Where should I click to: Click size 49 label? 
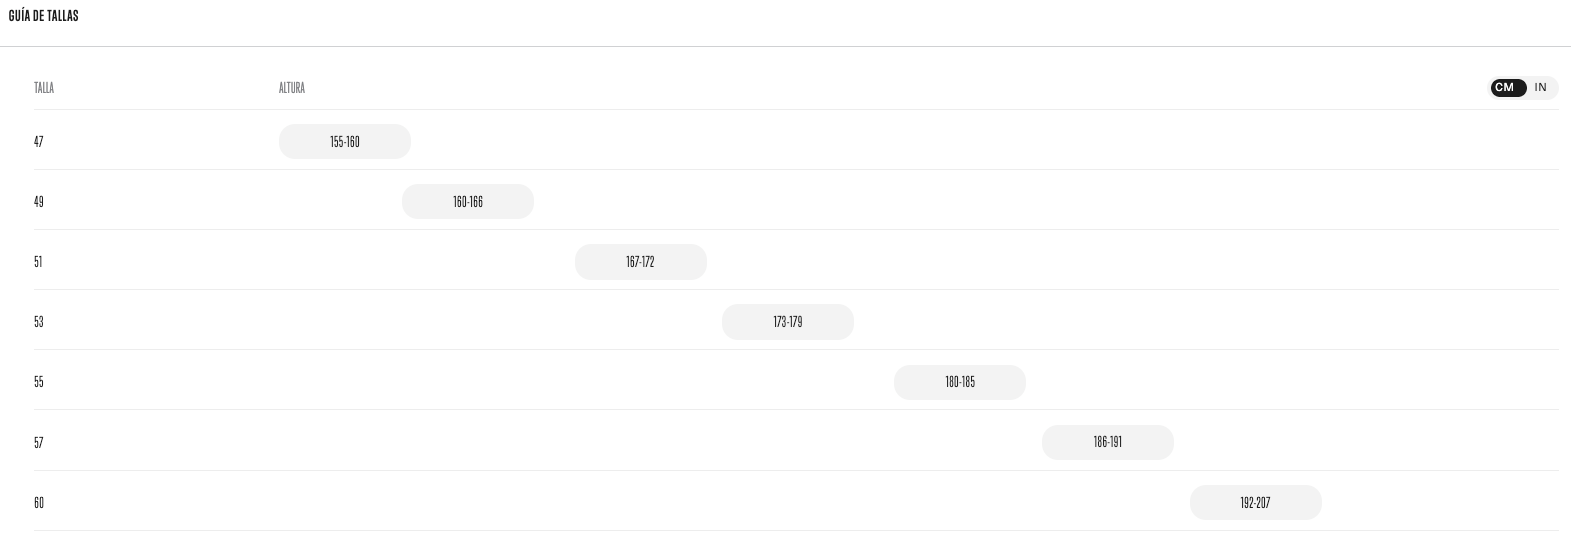pyautogui.click(x=39, y=202)
